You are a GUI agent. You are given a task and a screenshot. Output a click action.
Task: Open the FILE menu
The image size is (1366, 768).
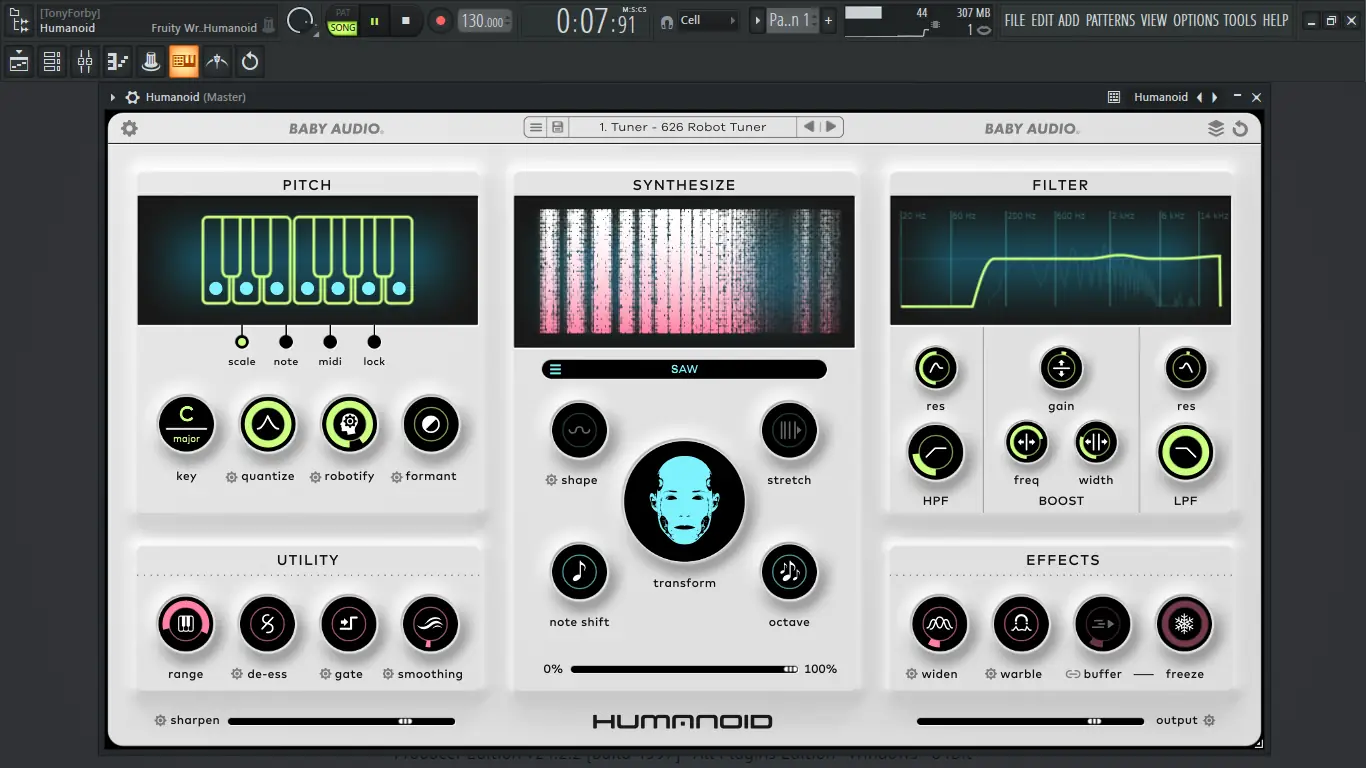tap(1015, 20)
